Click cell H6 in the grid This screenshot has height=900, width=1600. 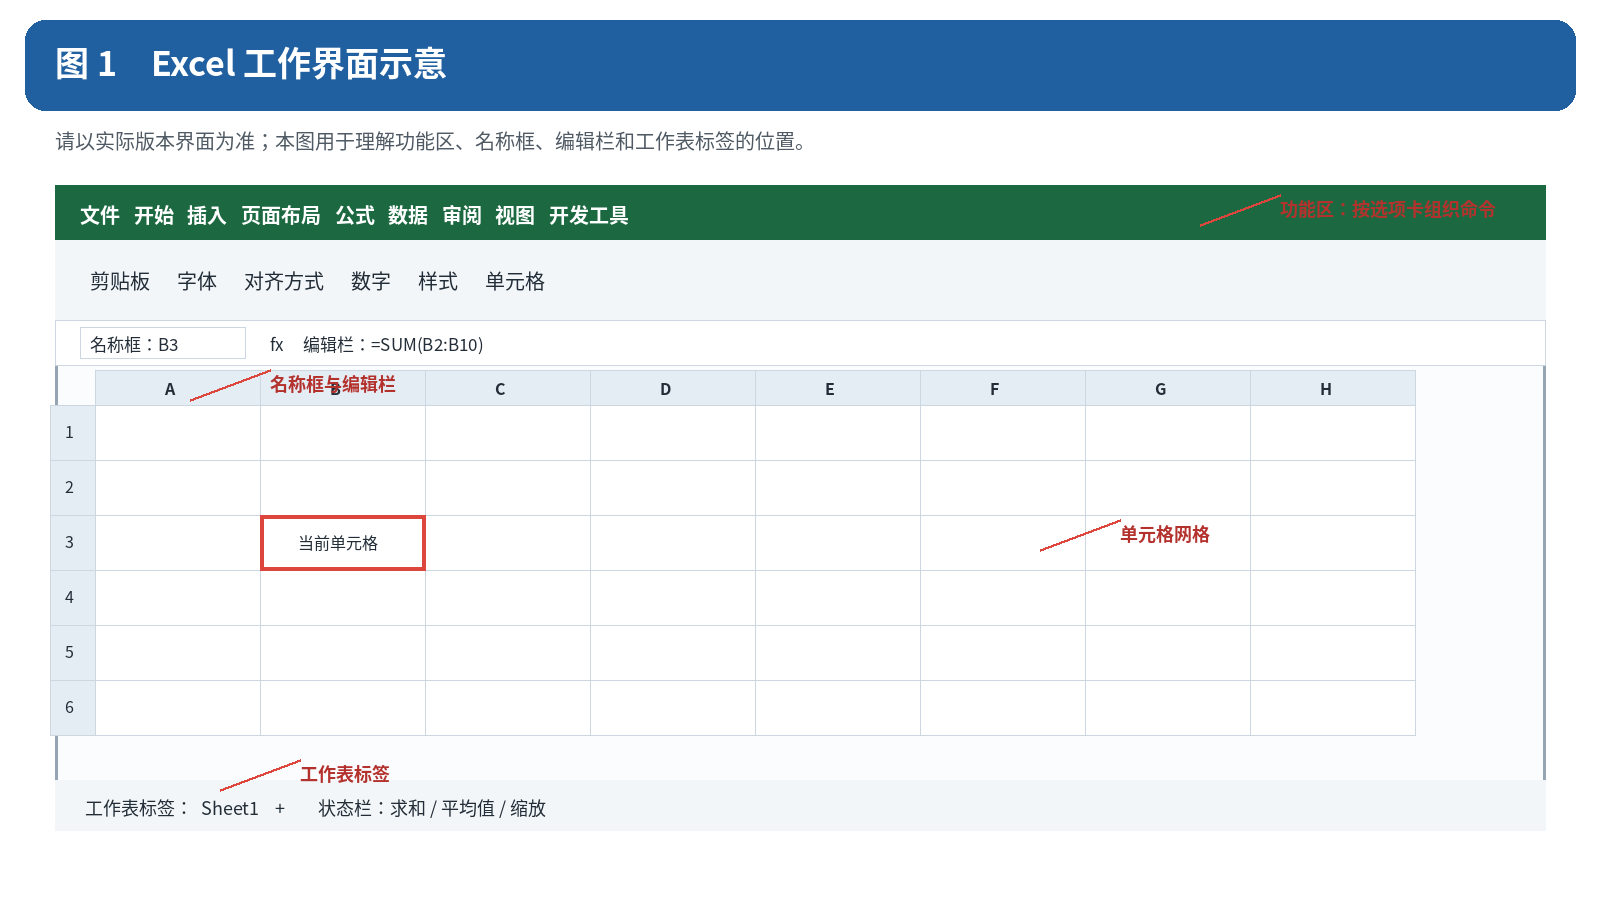(1333, 708)
